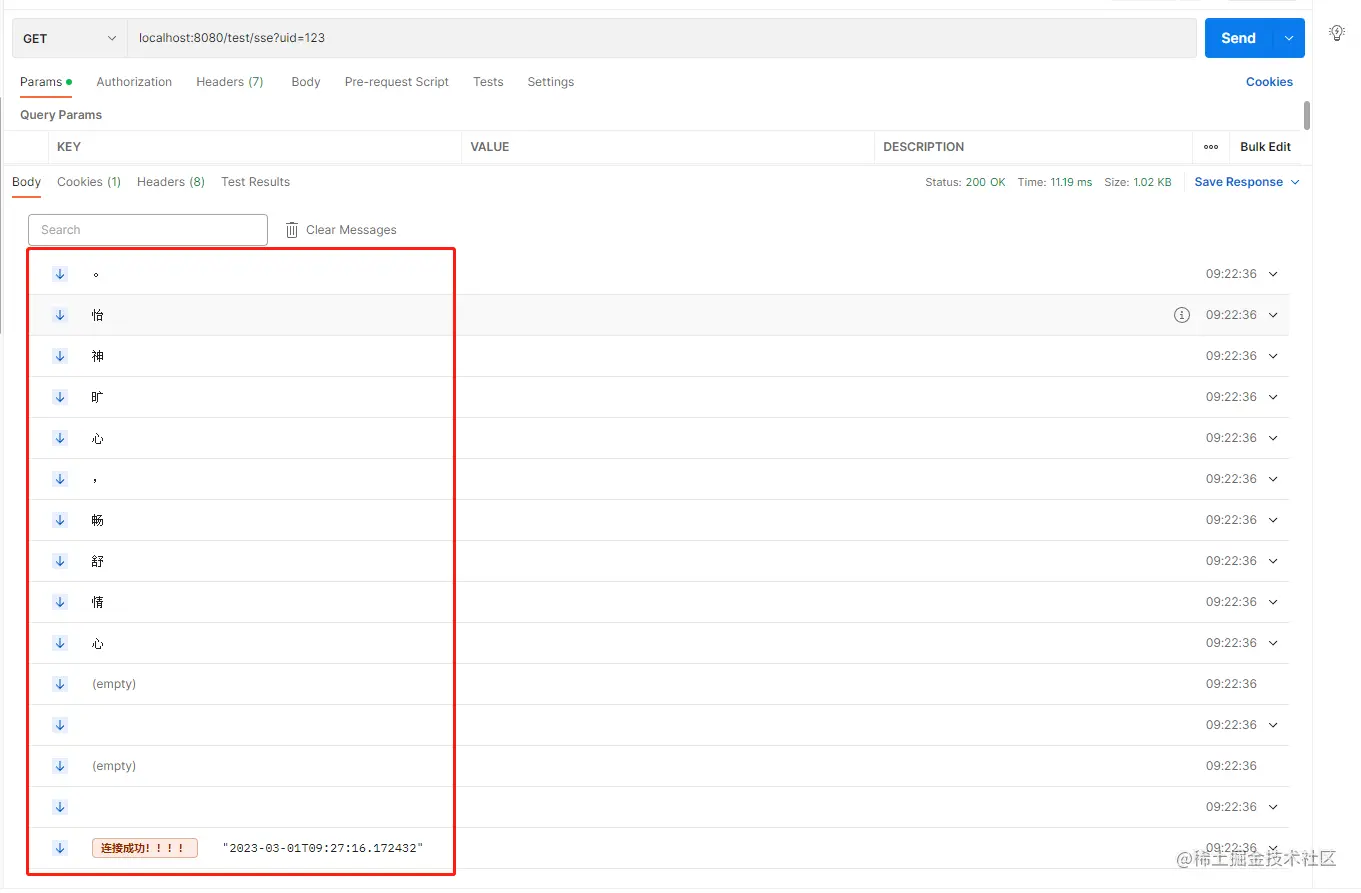The height and width of the screenshot is (893, 1361).
Task: Click the blue Send button
Action: click(1238, 38)
